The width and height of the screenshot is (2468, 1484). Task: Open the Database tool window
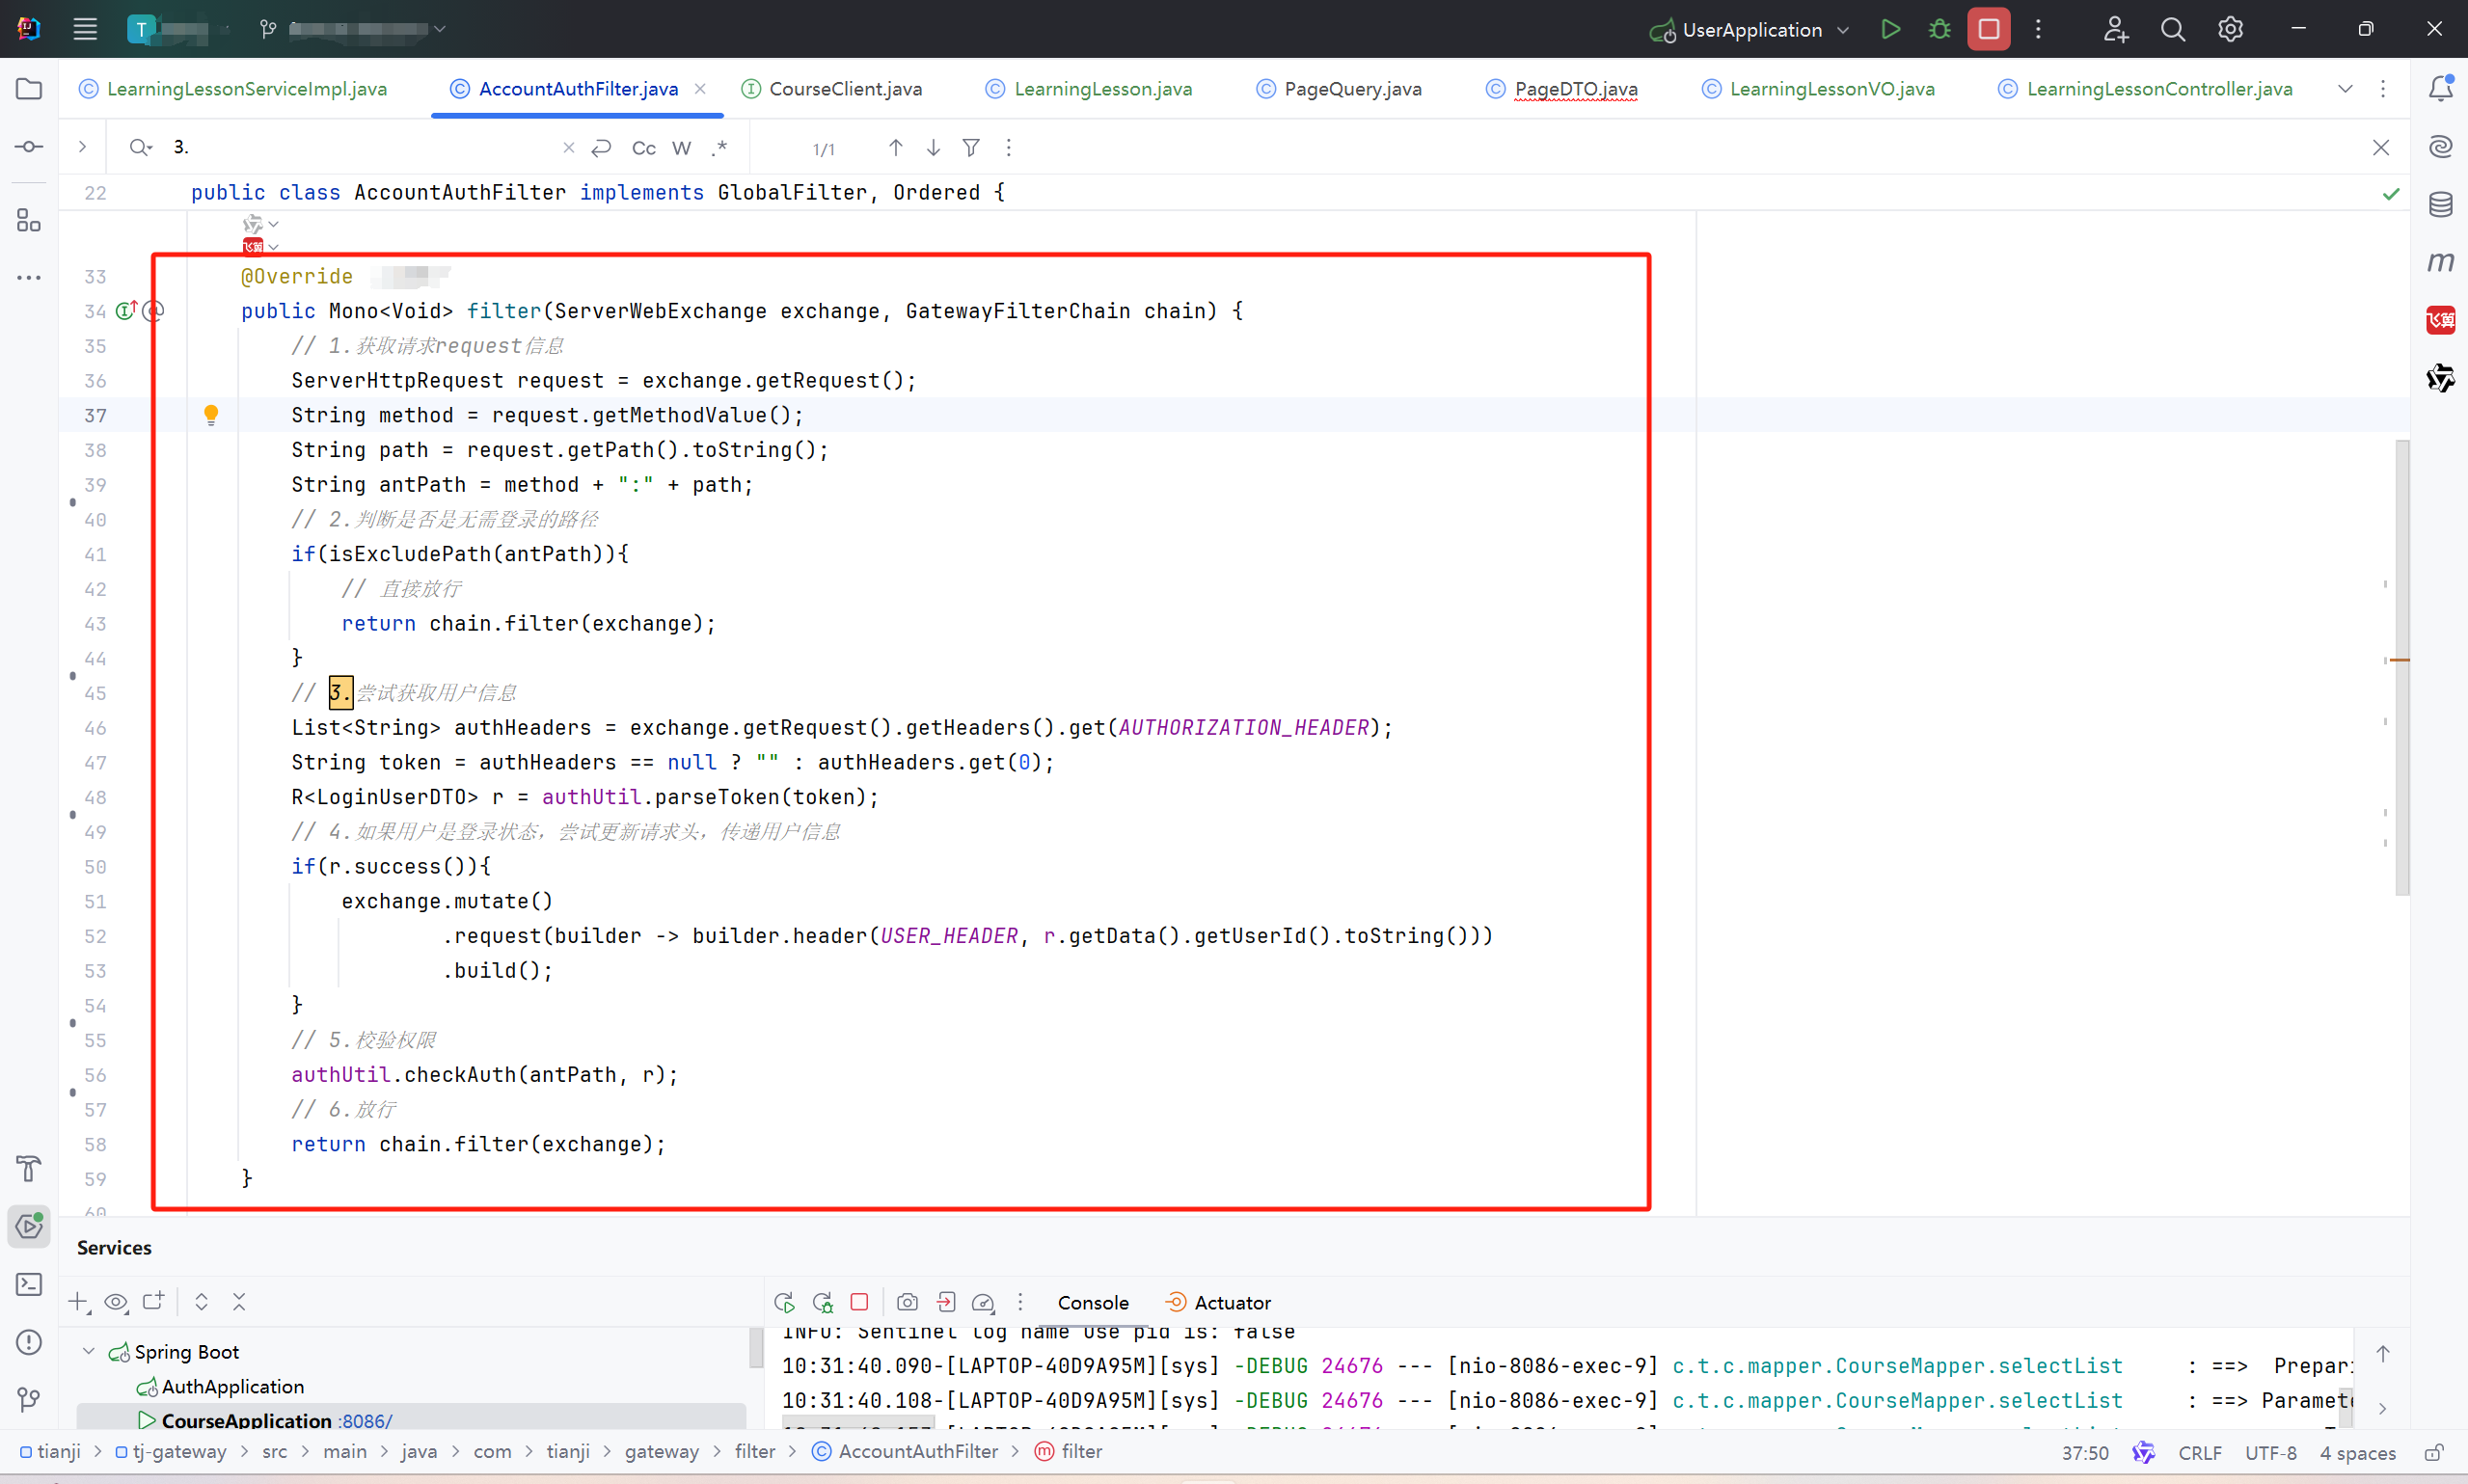pos(2441,205)
